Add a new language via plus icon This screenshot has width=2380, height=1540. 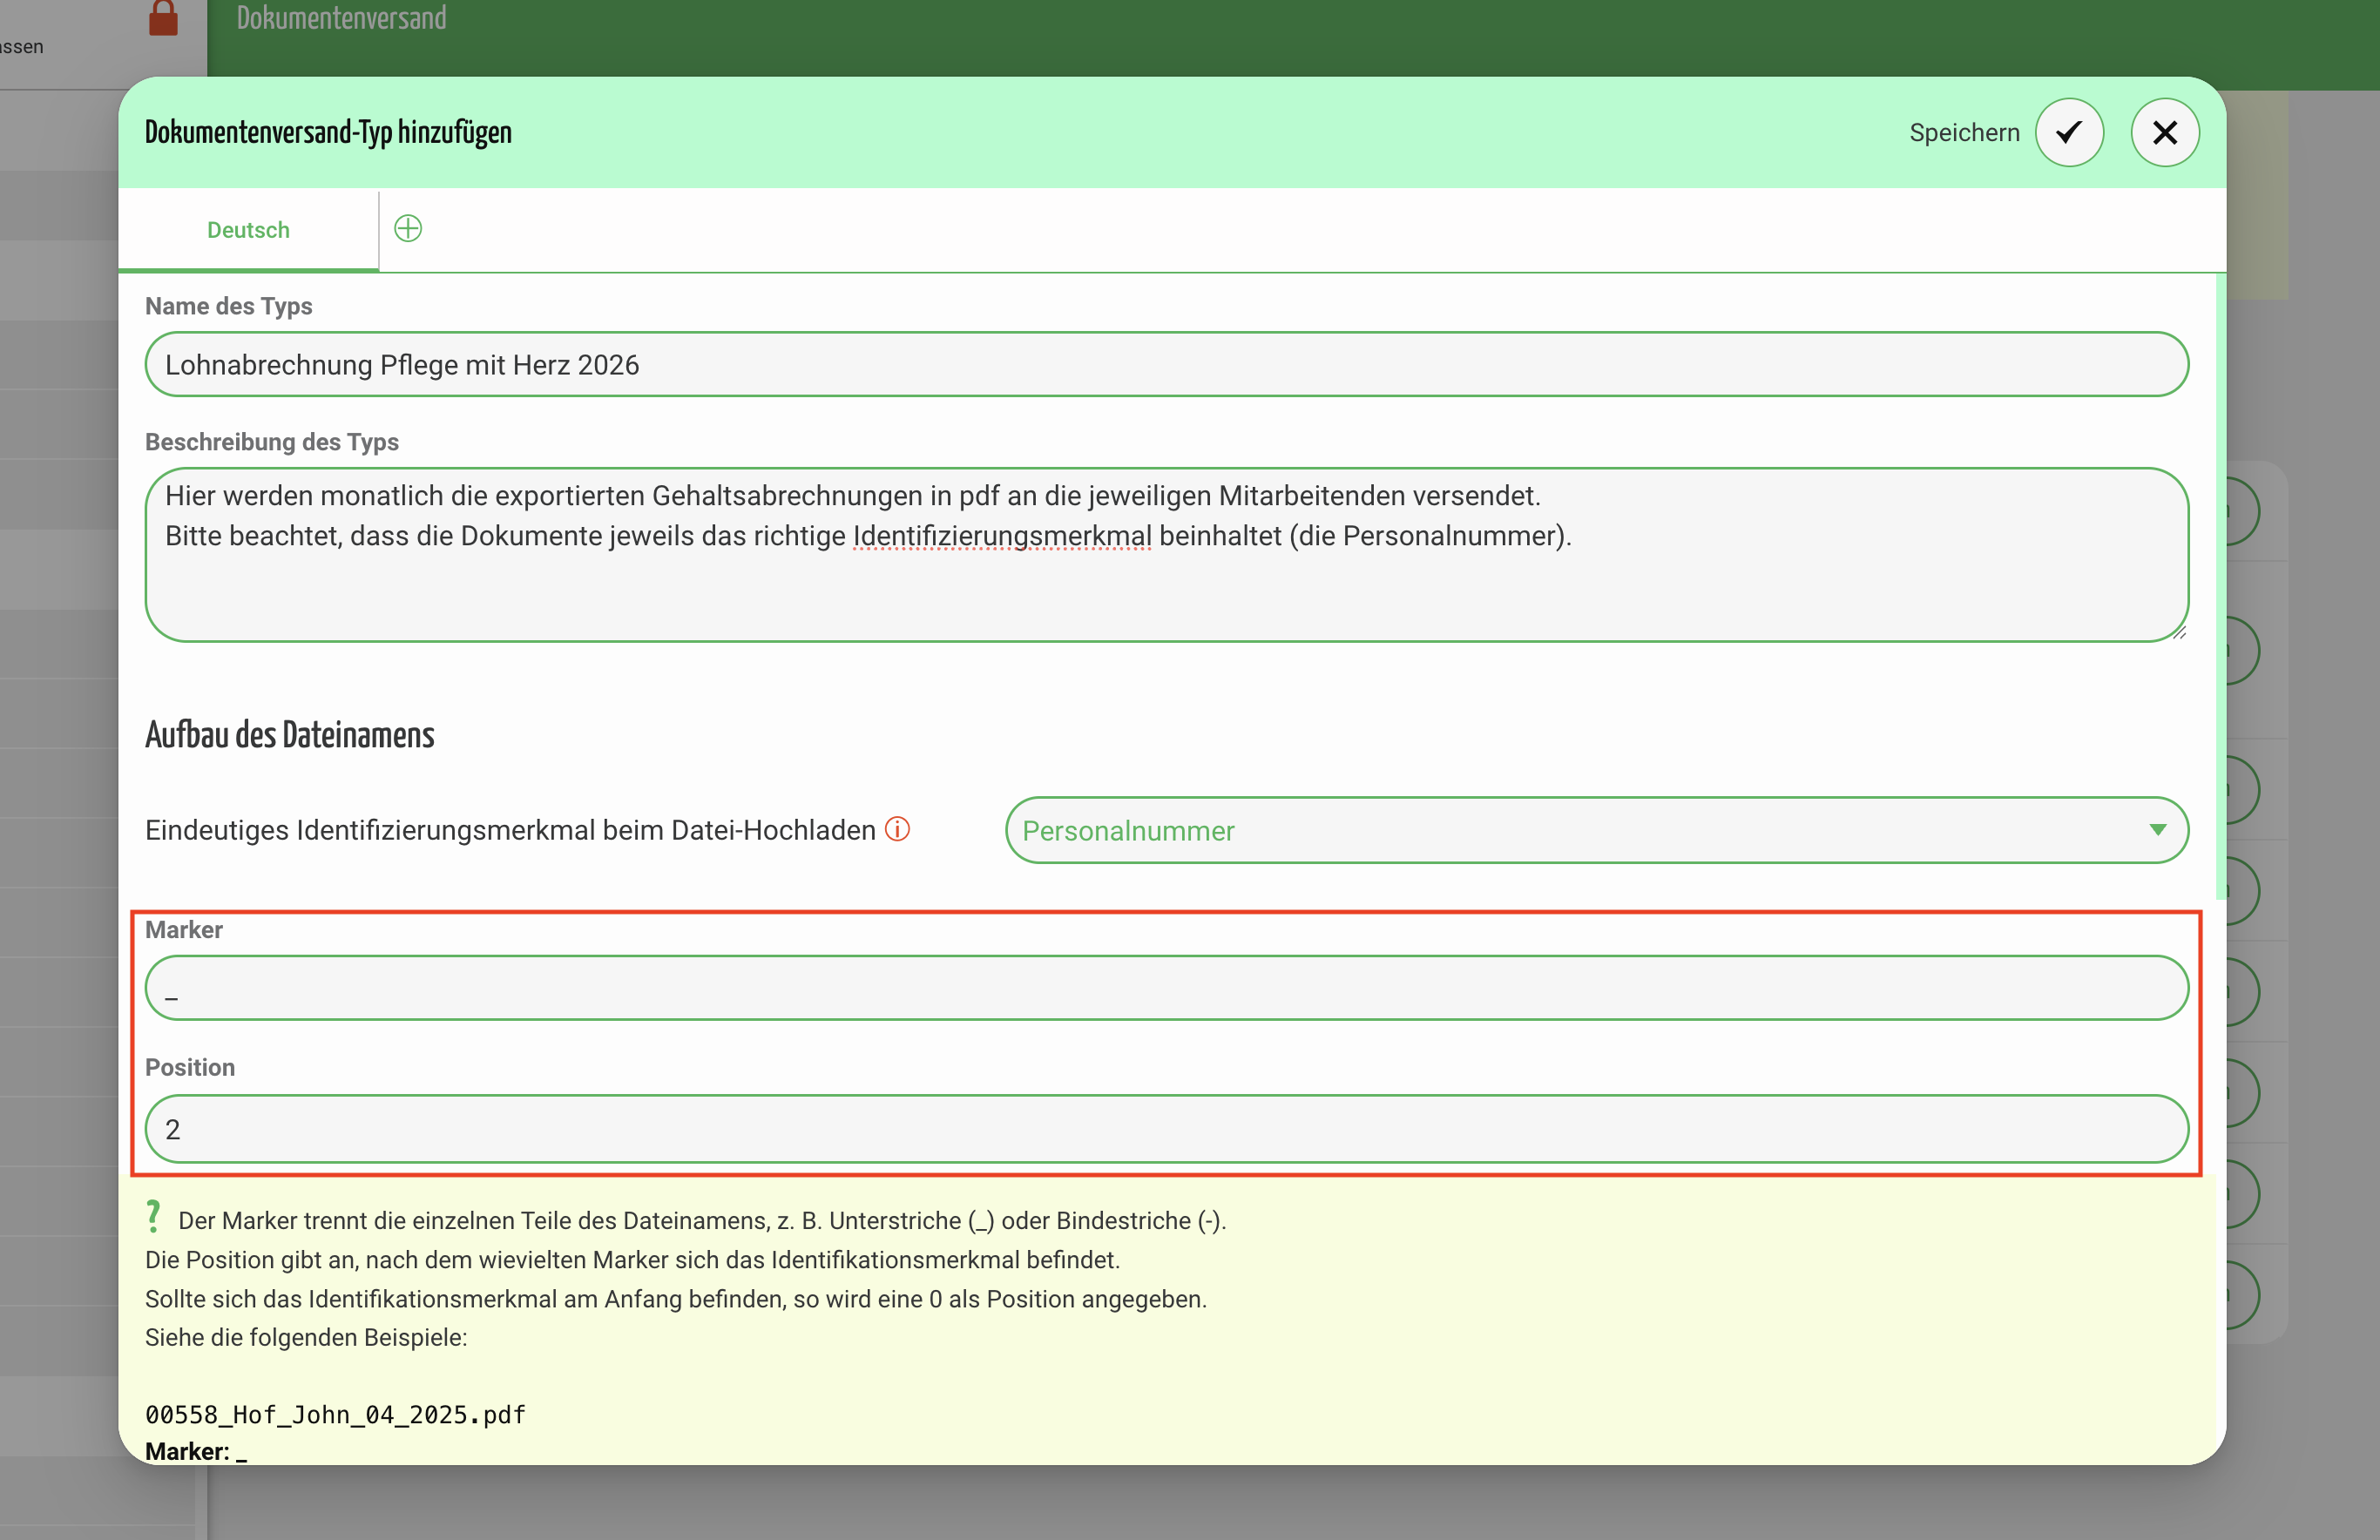(408, 229)
